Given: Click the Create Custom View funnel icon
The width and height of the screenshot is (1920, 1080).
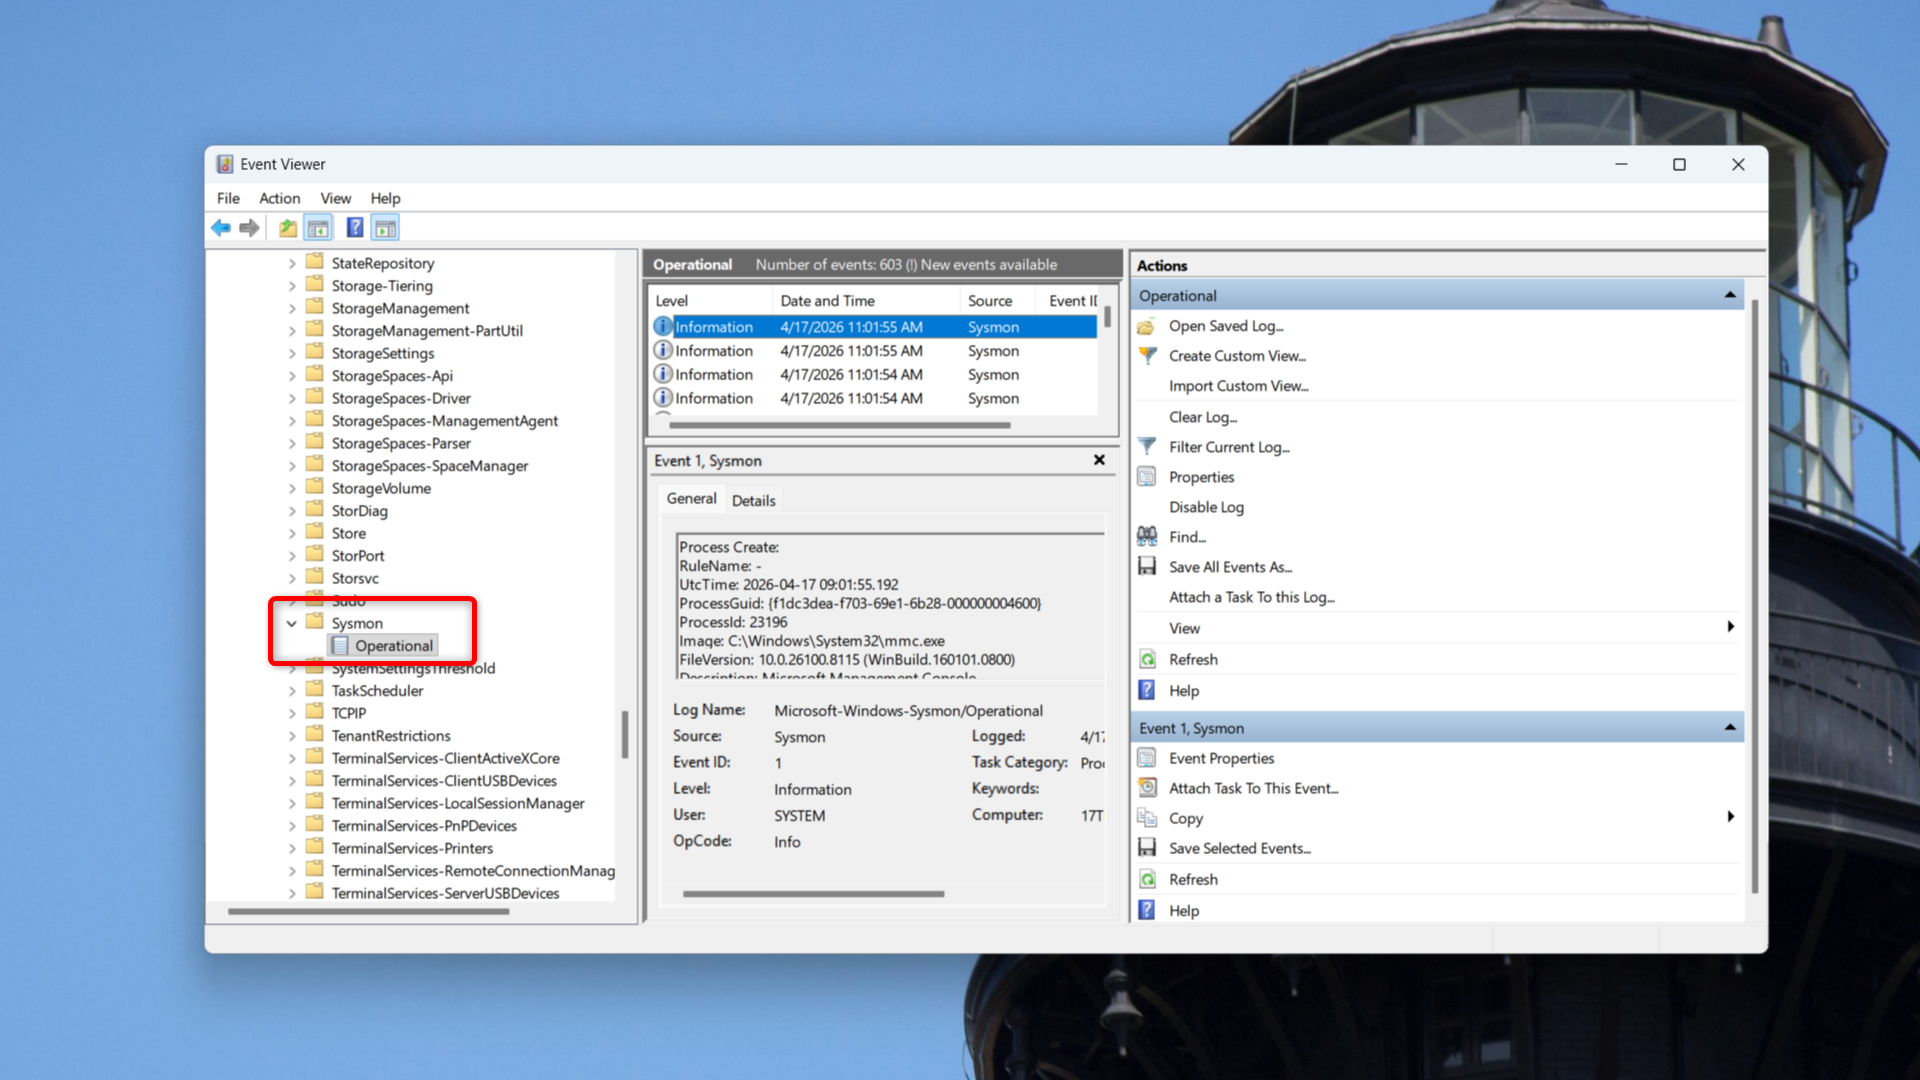Looking at the screenshot, I should 1147,356.
